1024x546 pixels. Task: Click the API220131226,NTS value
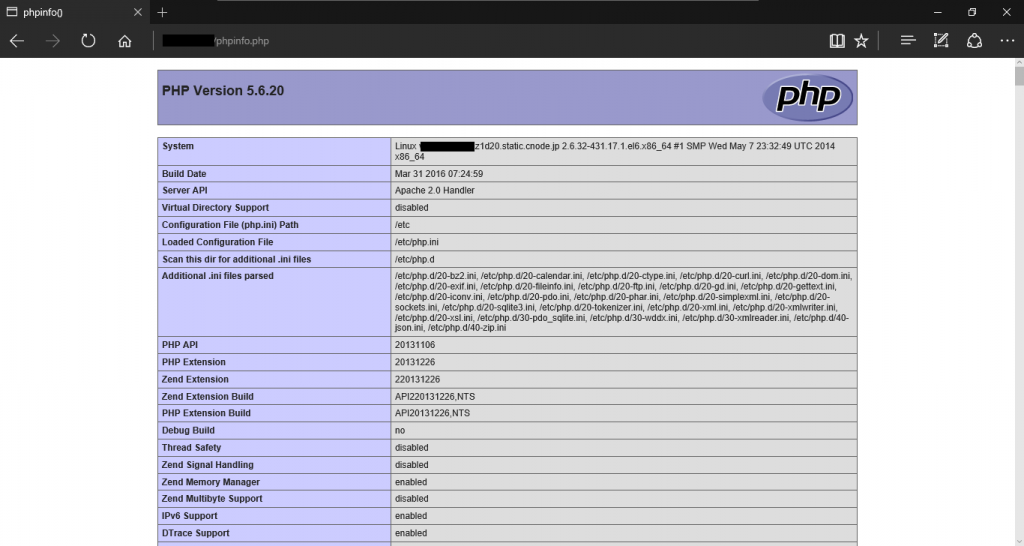point(435,396)
